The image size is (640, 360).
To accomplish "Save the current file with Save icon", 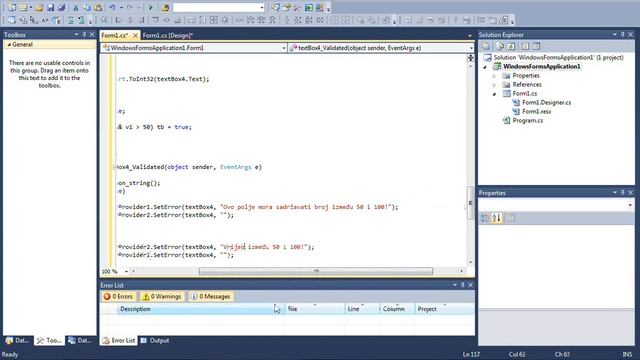I will [x=51, y=7].
